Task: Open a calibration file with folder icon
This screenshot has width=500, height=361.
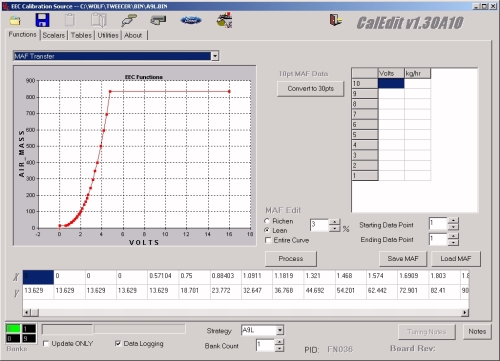Action: click(x=15, y=21)
